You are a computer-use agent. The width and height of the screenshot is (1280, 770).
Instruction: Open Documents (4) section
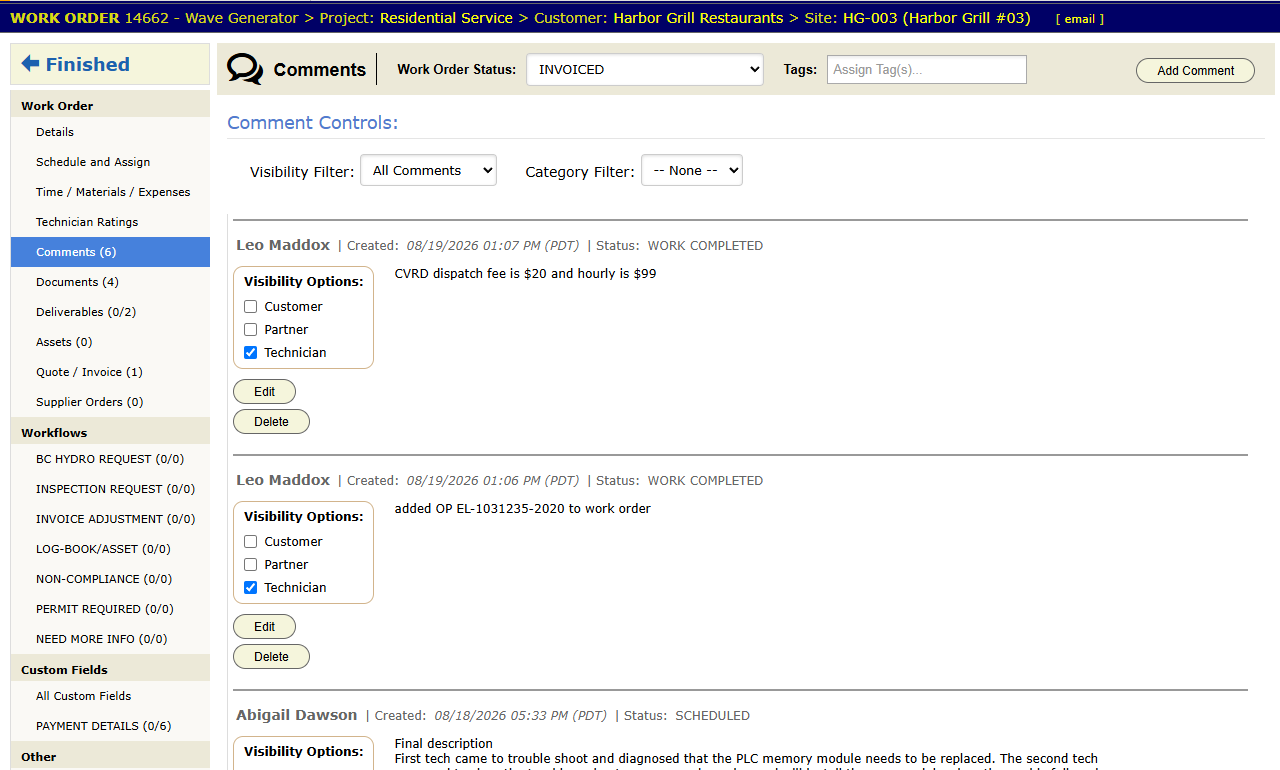tap(110, 282)
